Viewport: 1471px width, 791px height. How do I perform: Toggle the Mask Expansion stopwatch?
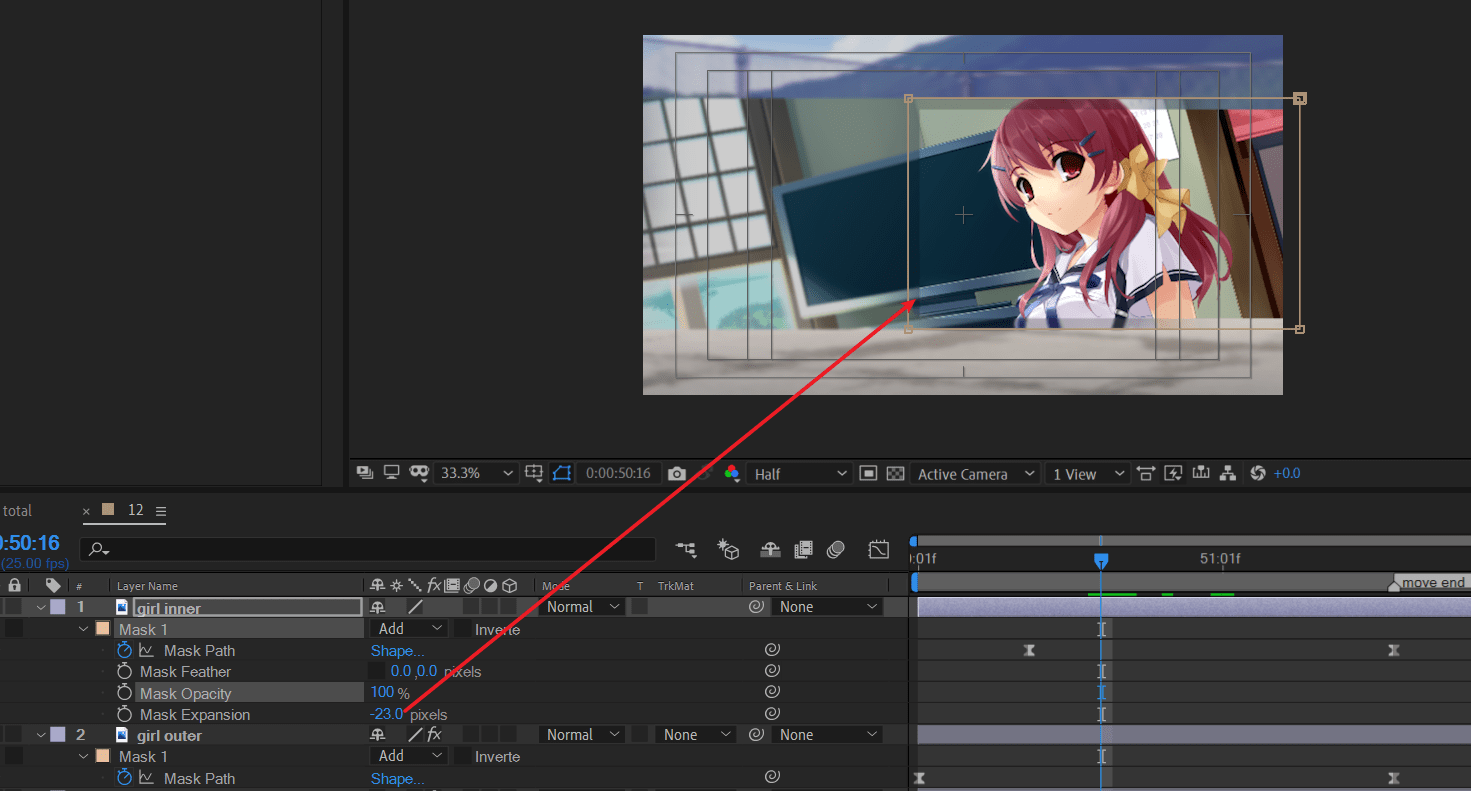click(x=124, y=714)
